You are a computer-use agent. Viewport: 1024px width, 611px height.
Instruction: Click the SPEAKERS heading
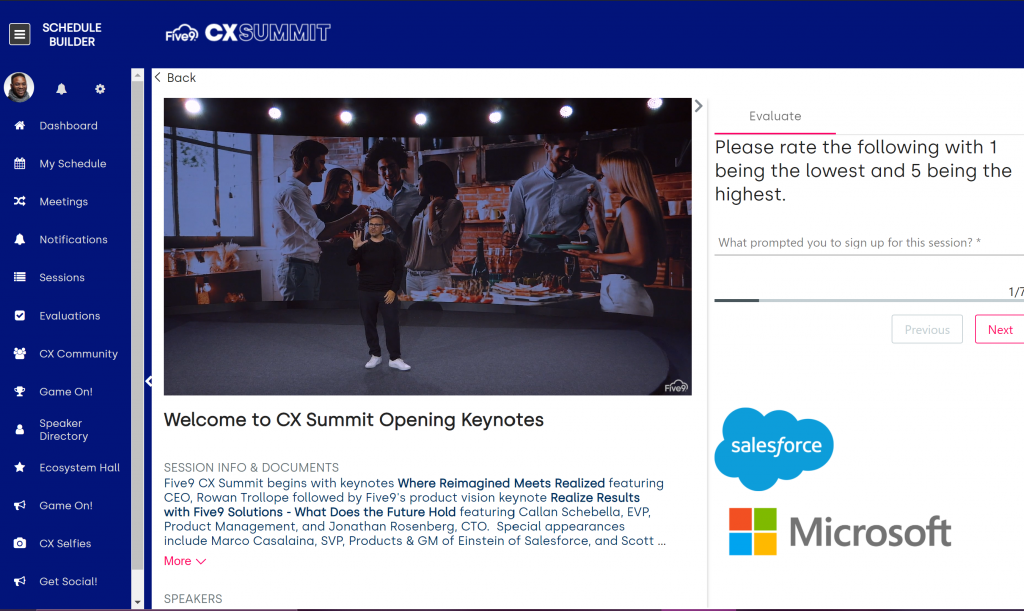point(193,599)
